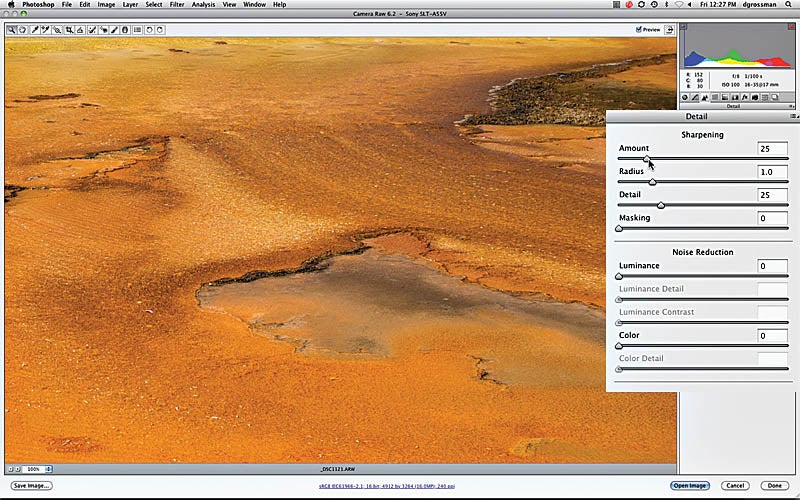
Task: Select the Targeted Adjustment tool
Action: click(x=57, y=30)
